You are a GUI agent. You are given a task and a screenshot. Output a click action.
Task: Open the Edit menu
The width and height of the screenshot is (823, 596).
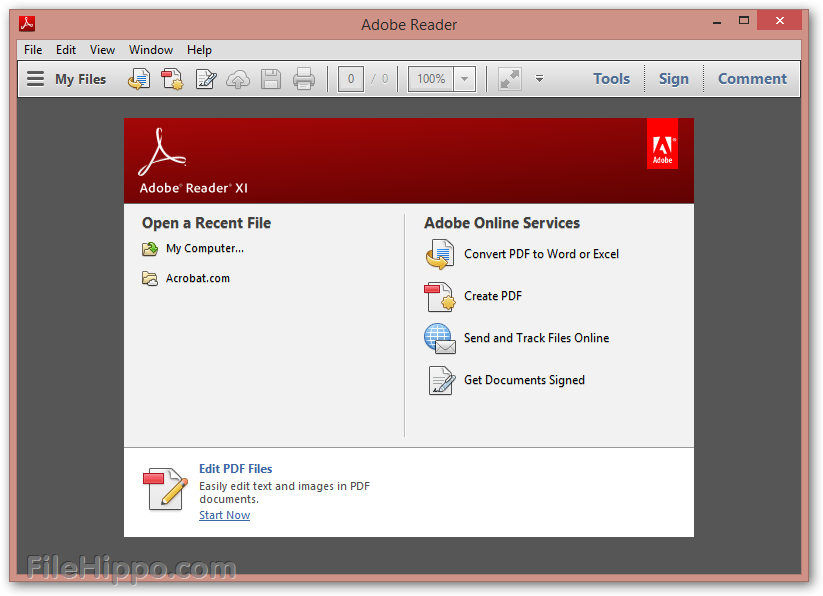(x=66, y=50)
